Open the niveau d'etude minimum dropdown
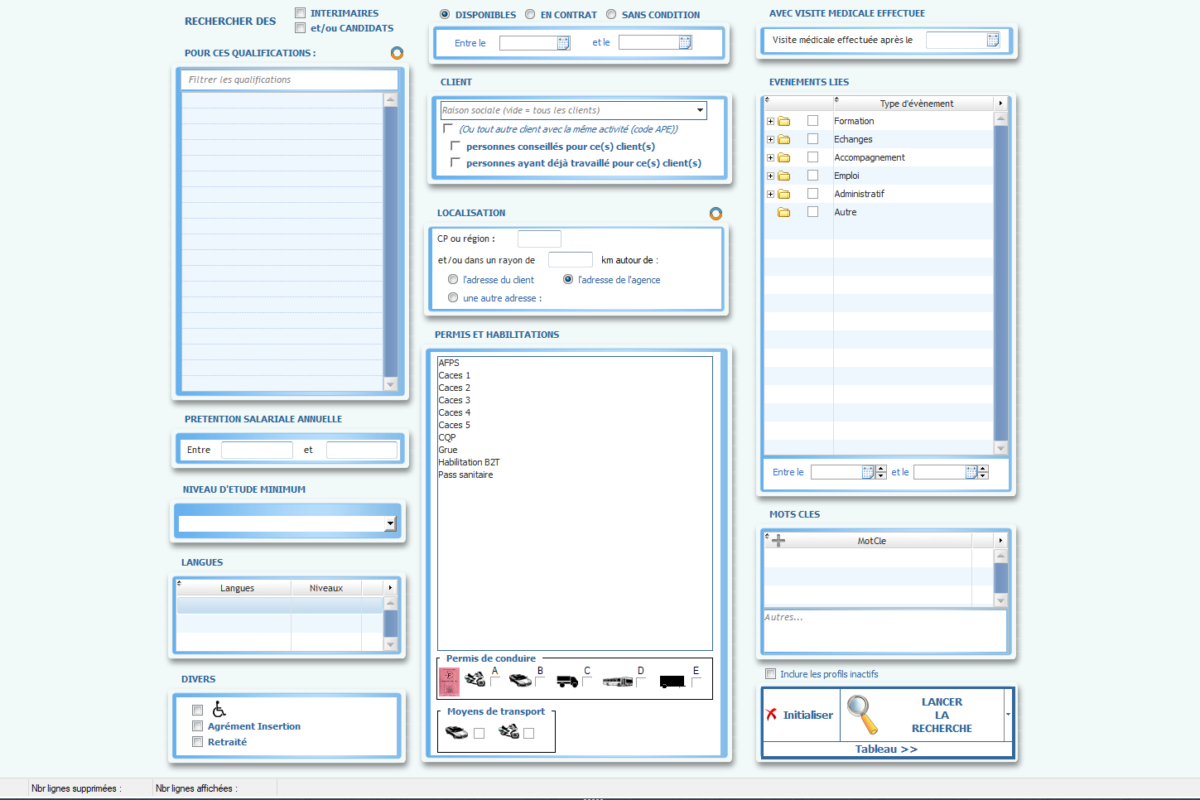This screenshot has height=800, width=1200. tap(390, 524)
